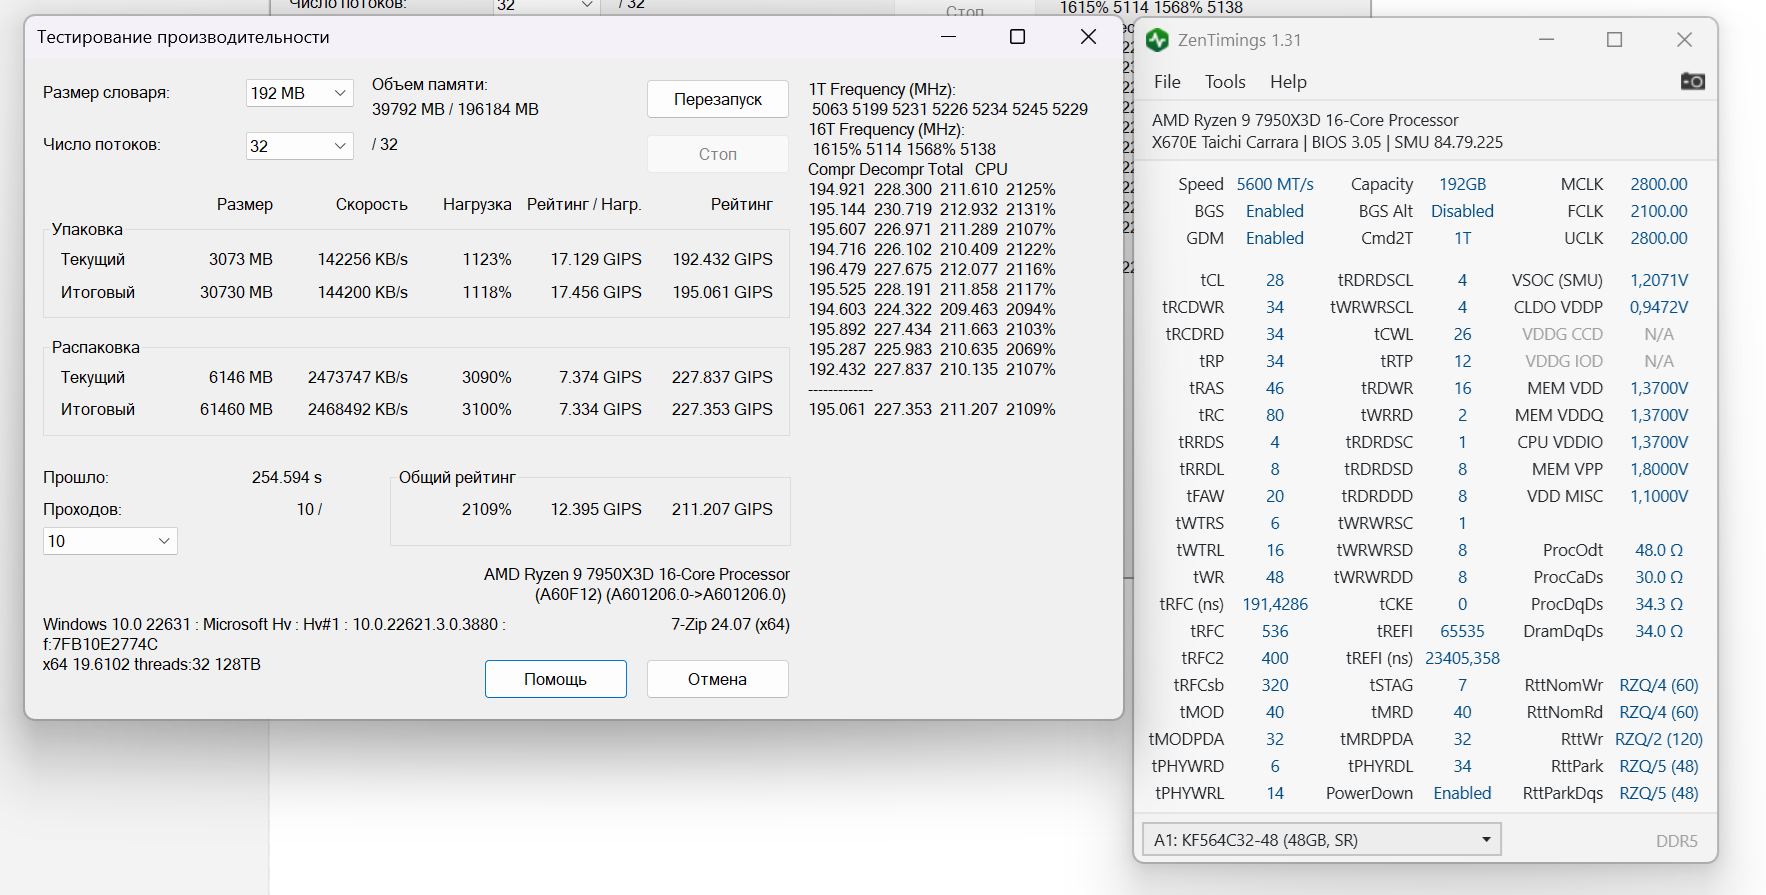Expand the Число потоков dropdown in benchmark window

(299, 146)
